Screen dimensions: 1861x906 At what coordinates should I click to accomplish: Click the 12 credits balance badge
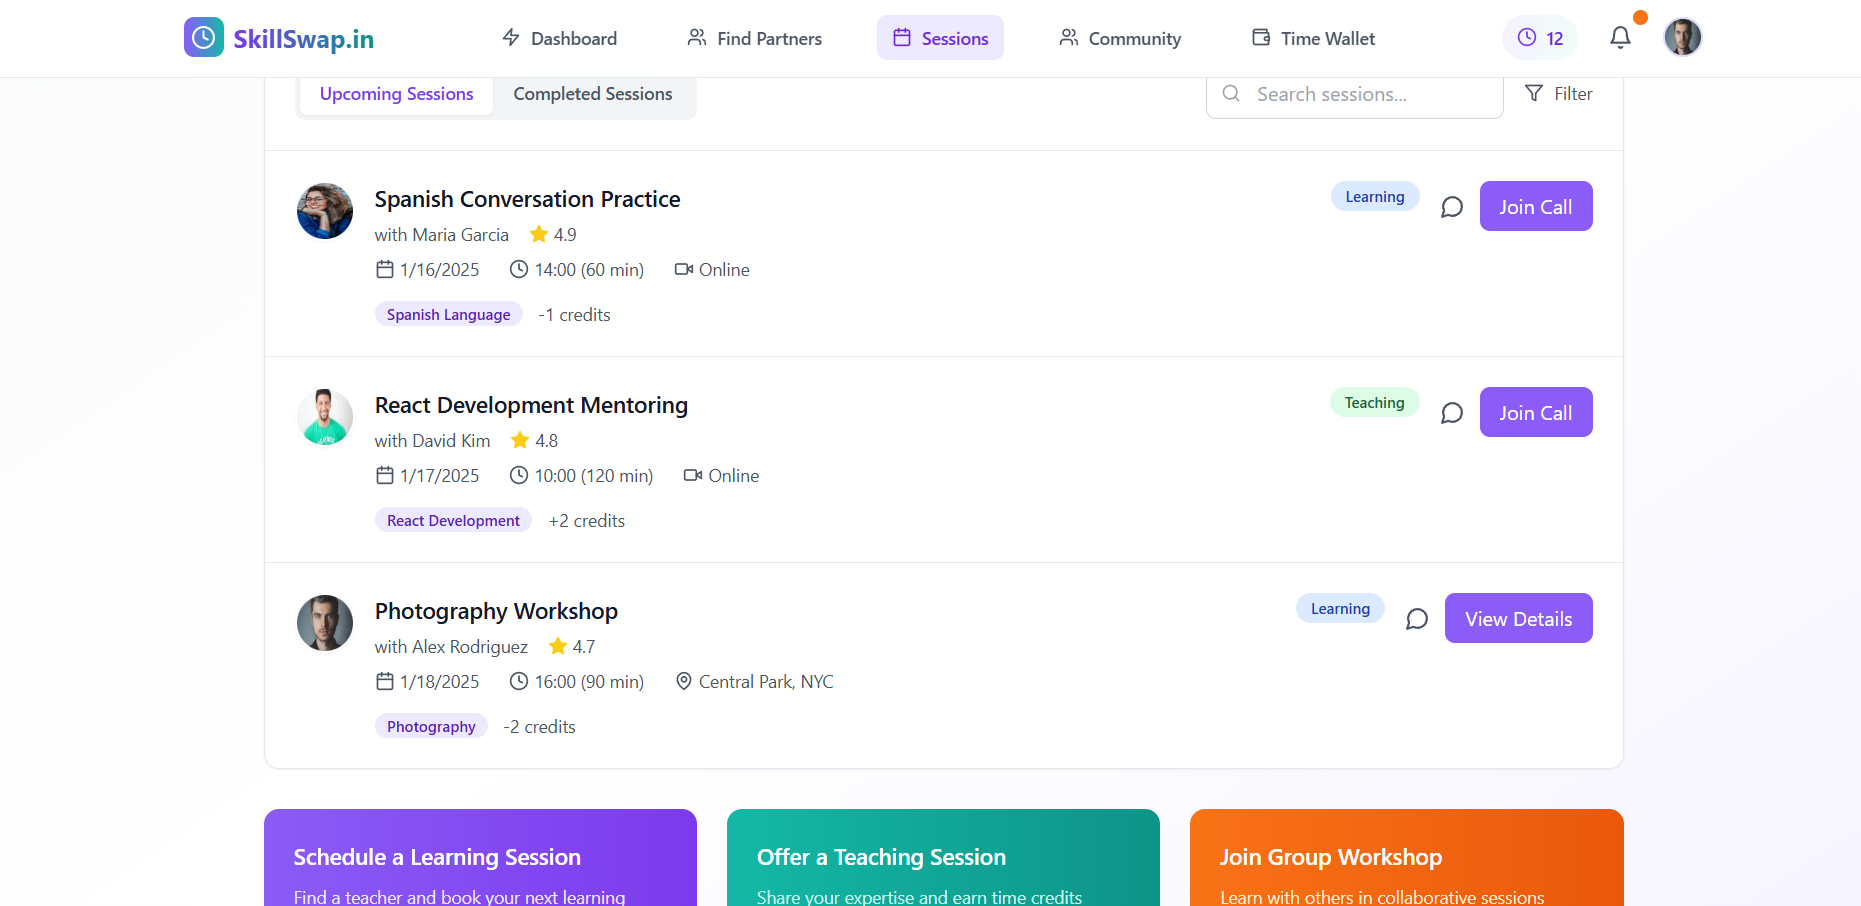coord(1540,38)
